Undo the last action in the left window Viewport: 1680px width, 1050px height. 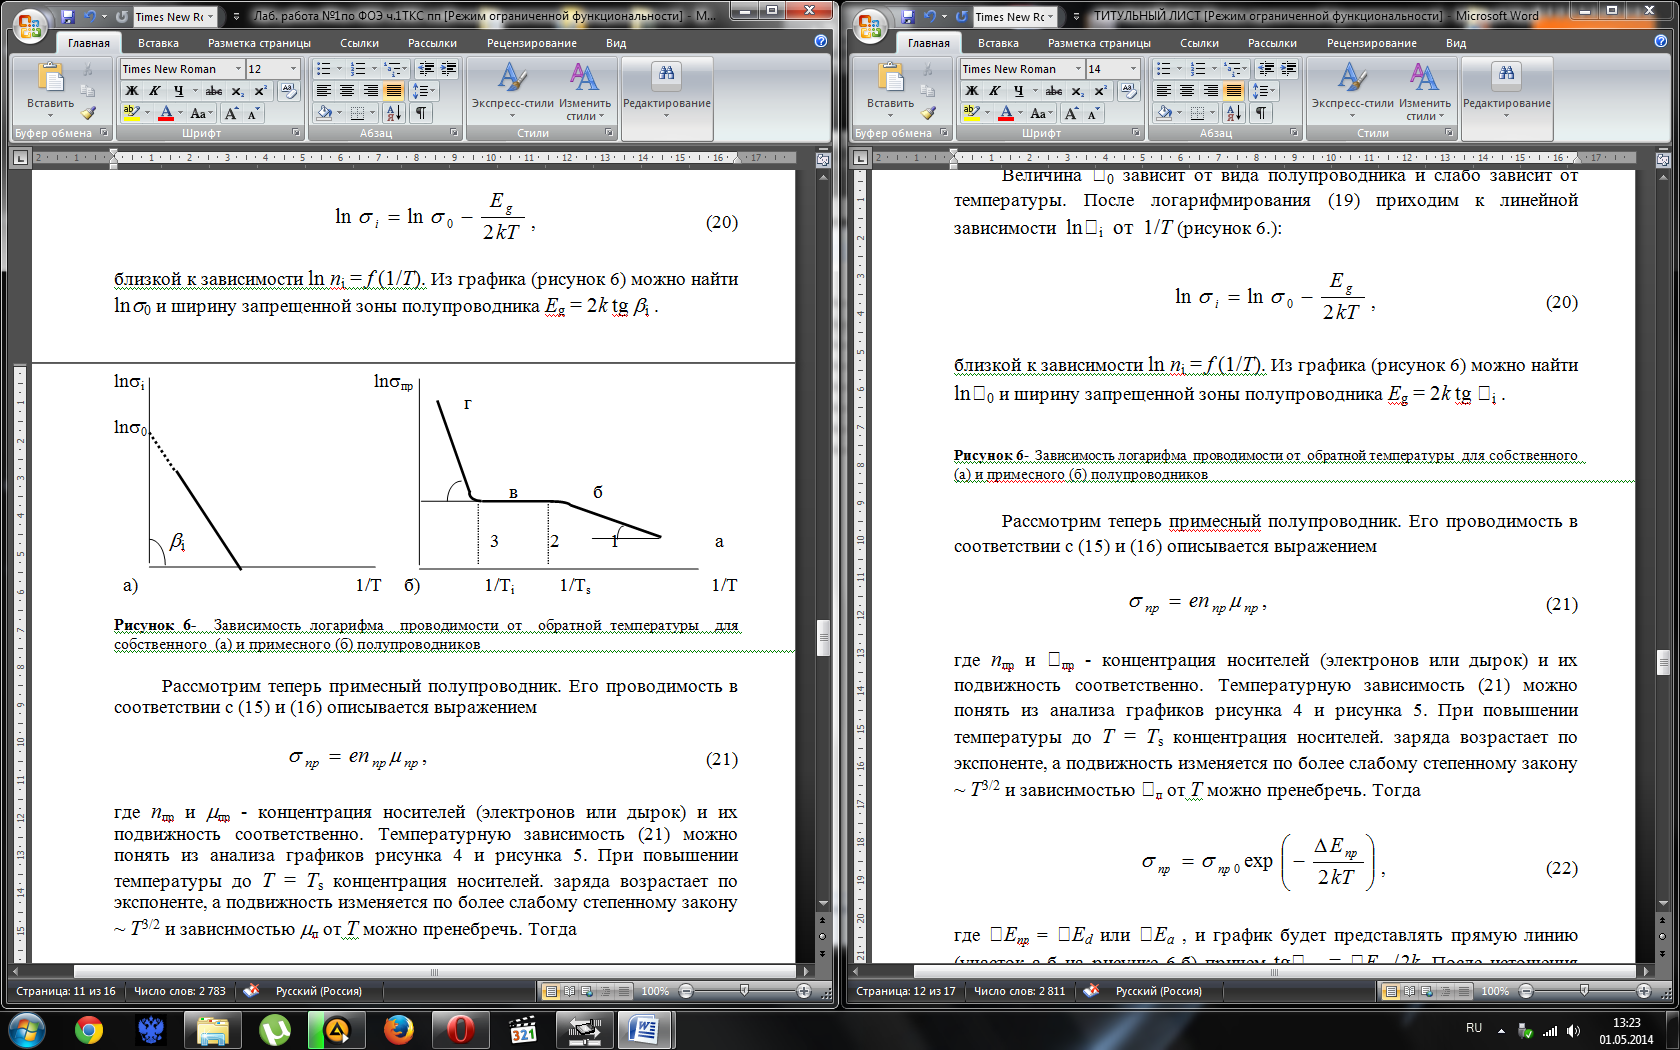tap(90, 17)
